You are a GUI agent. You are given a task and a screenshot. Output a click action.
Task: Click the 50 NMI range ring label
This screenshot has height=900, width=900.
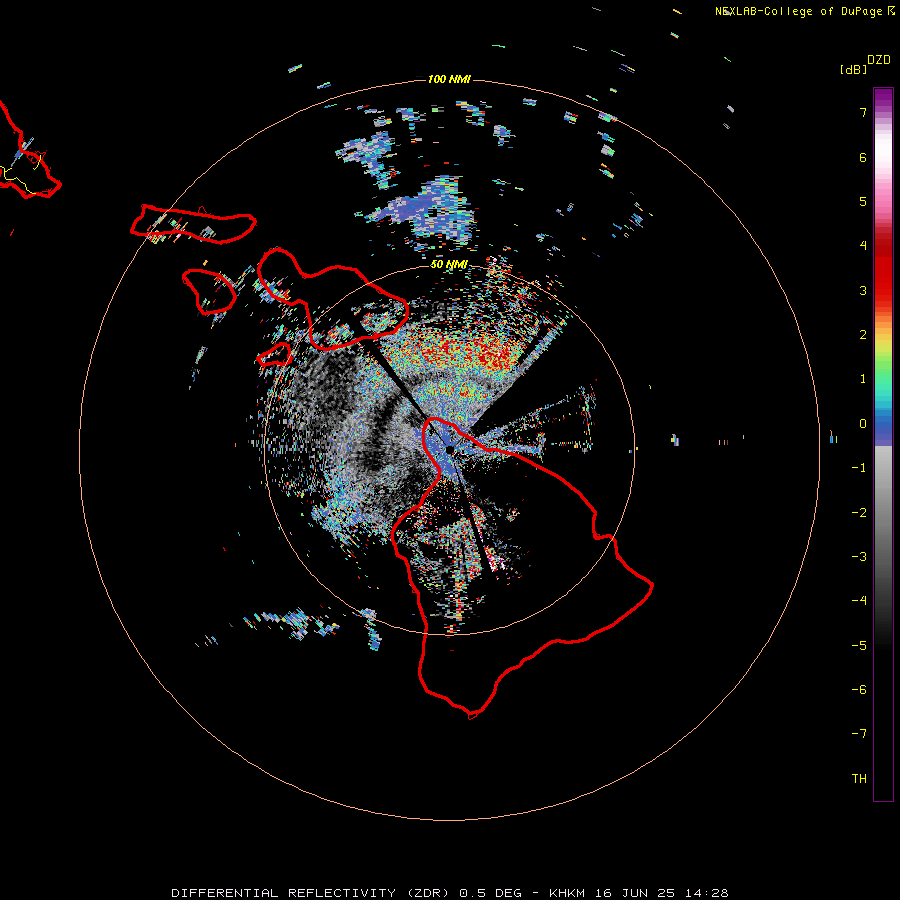449,265
